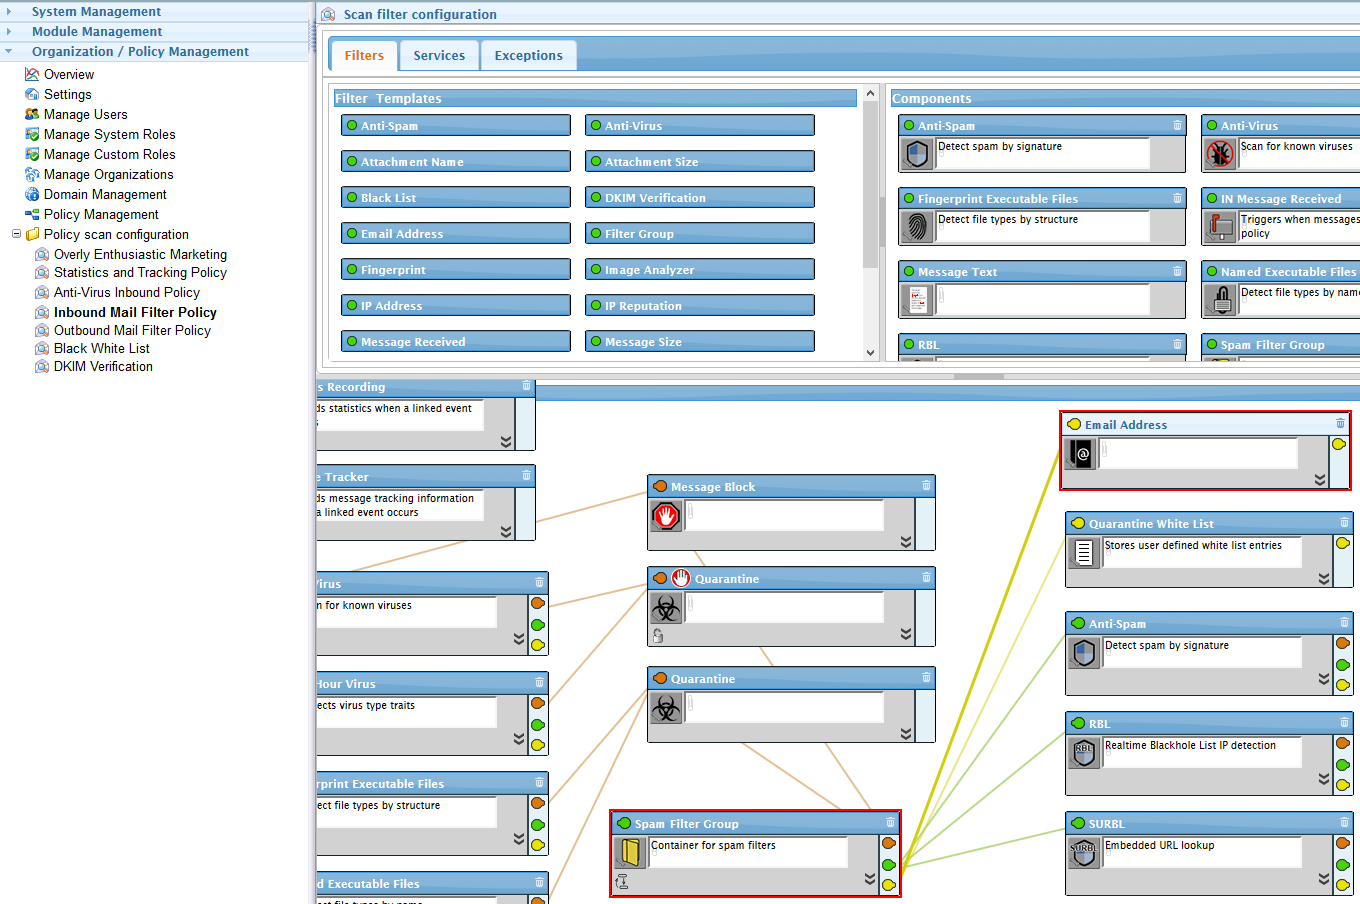Image resolution: width=1360 pixels, height=904 pixels.
Task: Expand the Module Management section
Action: (x=9, y=31)
